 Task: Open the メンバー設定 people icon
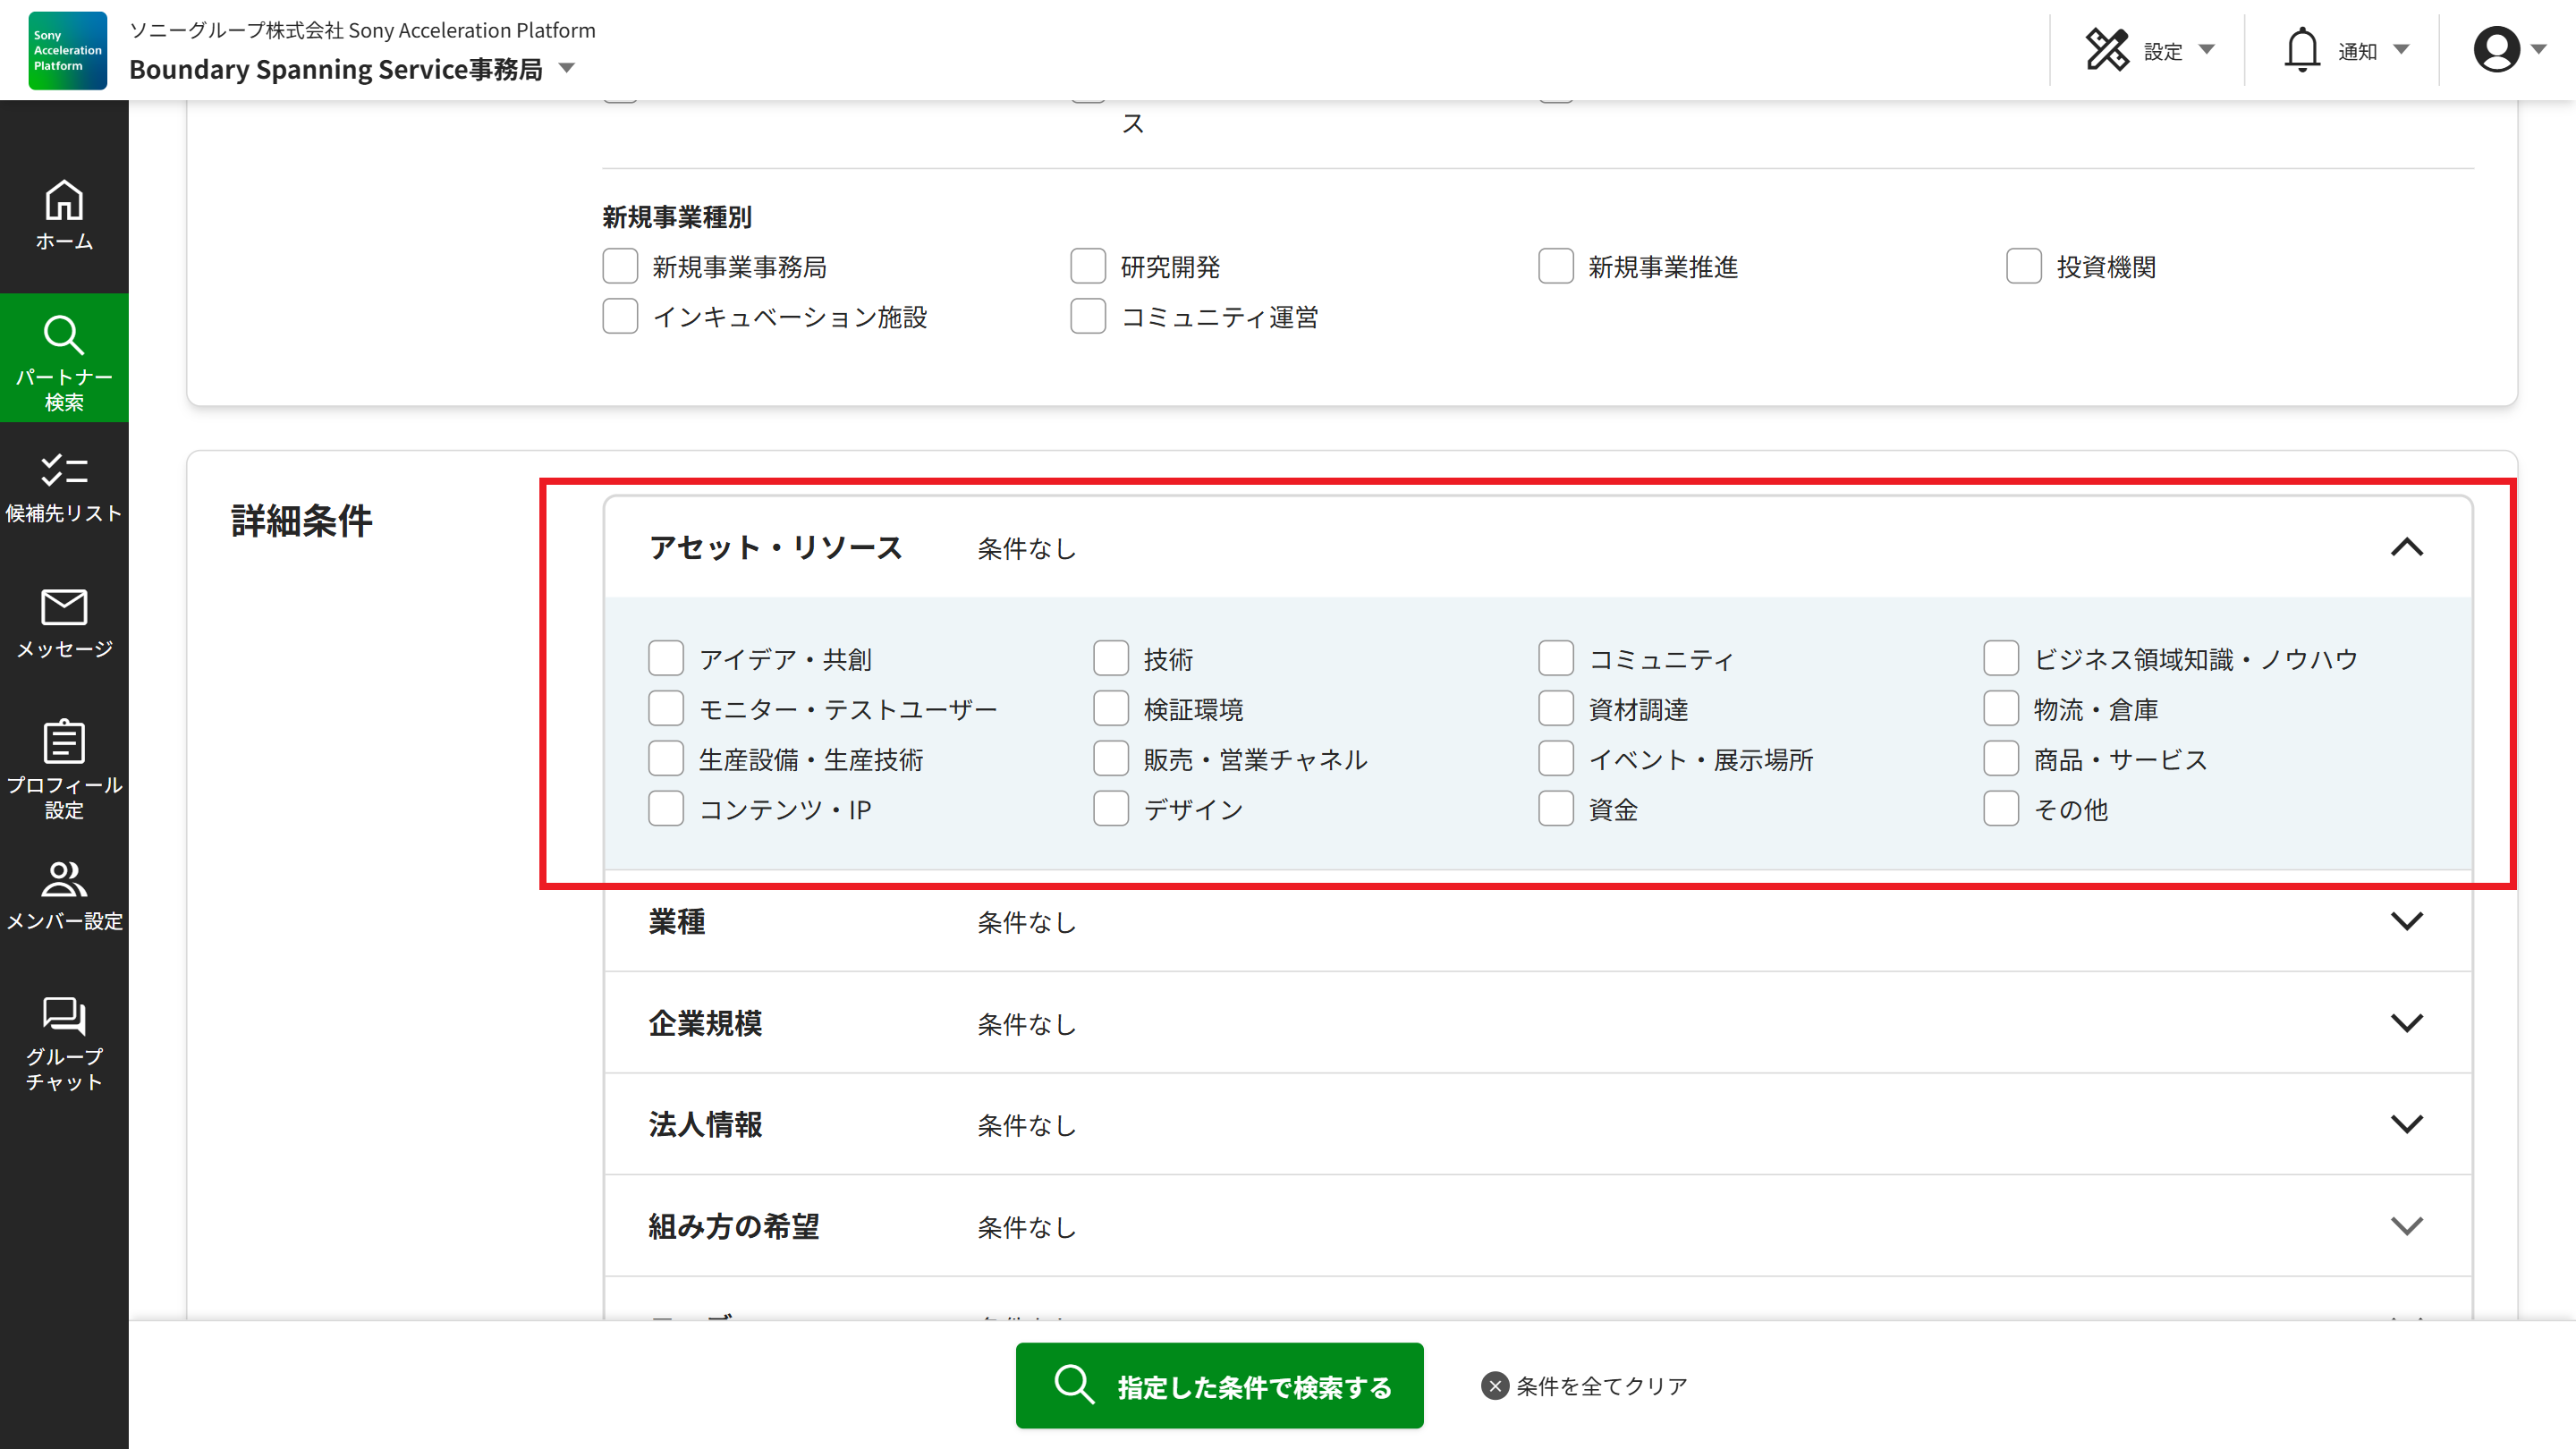pos(64,879)
